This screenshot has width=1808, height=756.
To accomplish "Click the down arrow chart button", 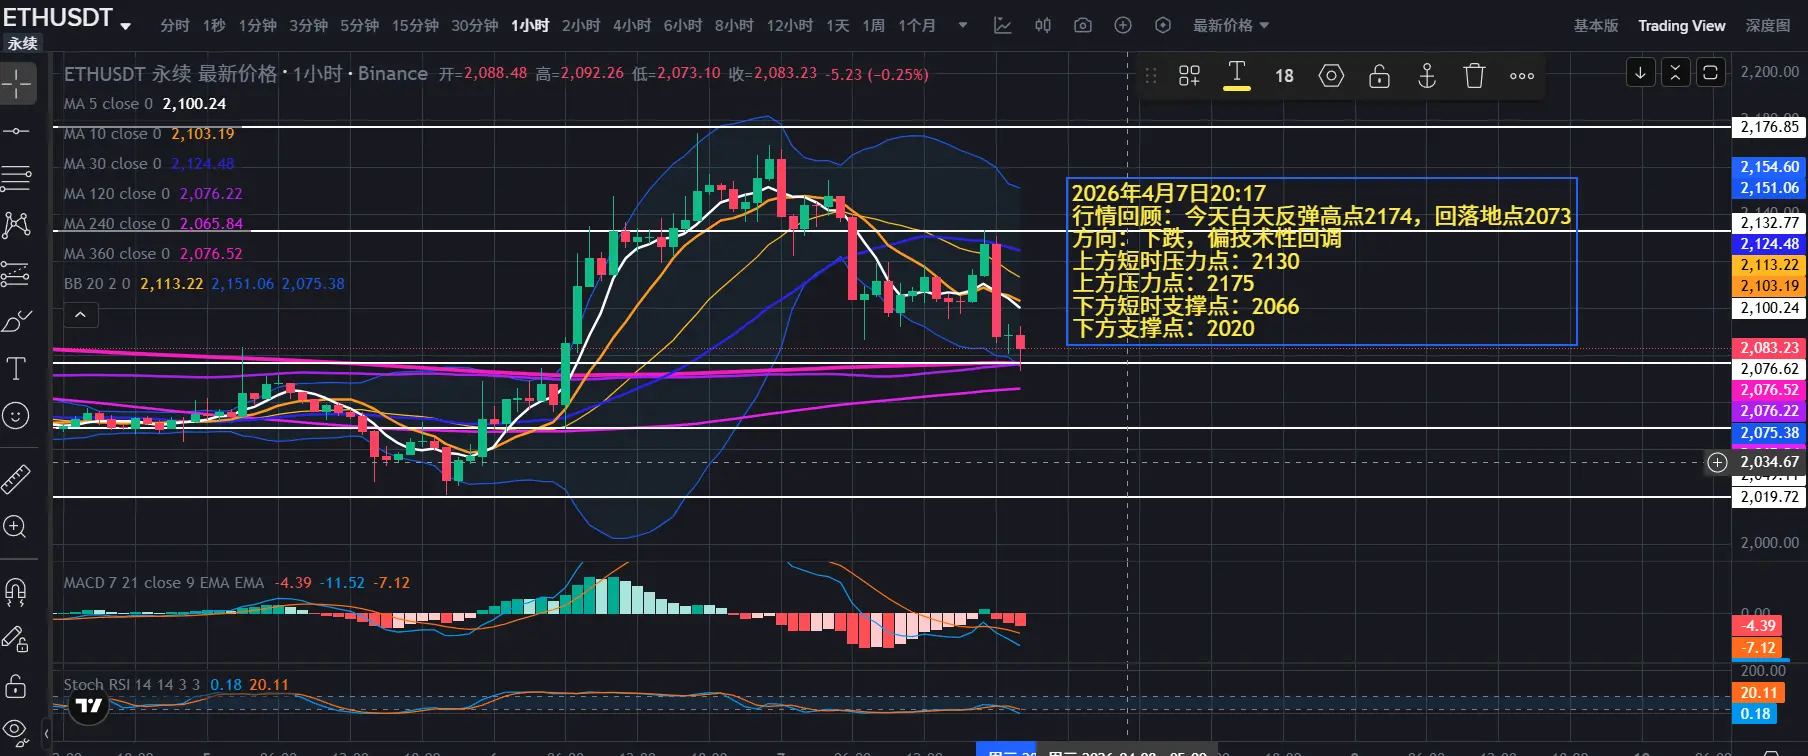I will 1641,73.
